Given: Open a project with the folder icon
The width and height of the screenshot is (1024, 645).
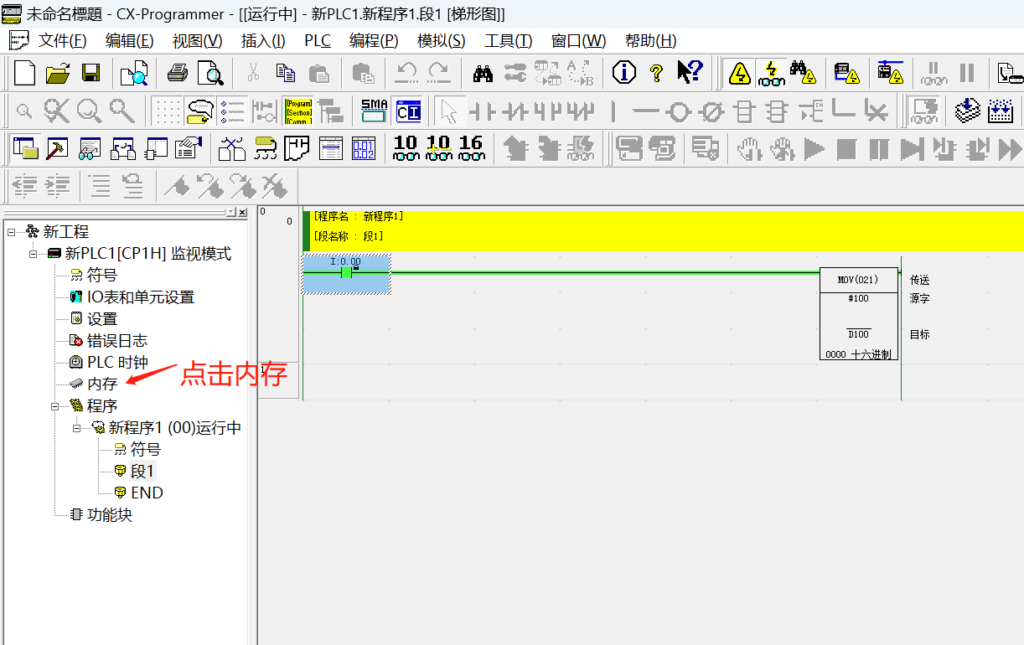Looking at the screenshot, I should 58,73.
